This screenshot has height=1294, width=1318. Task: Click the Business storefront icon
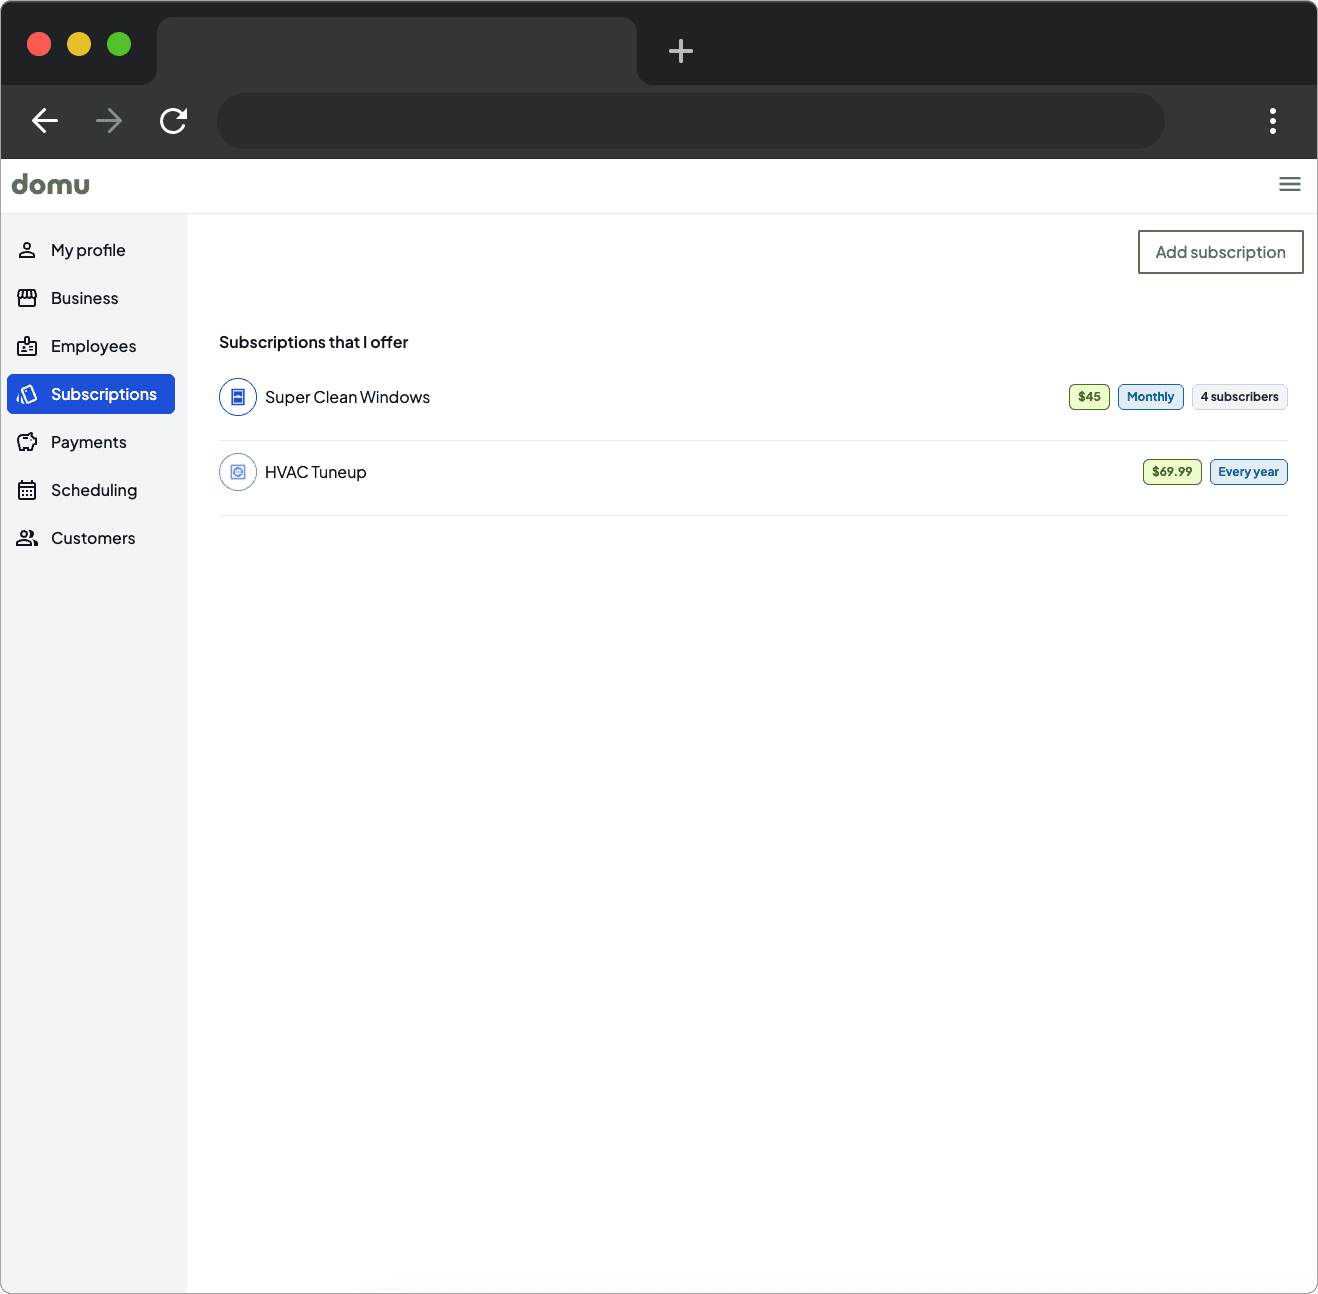coord(27,298)
